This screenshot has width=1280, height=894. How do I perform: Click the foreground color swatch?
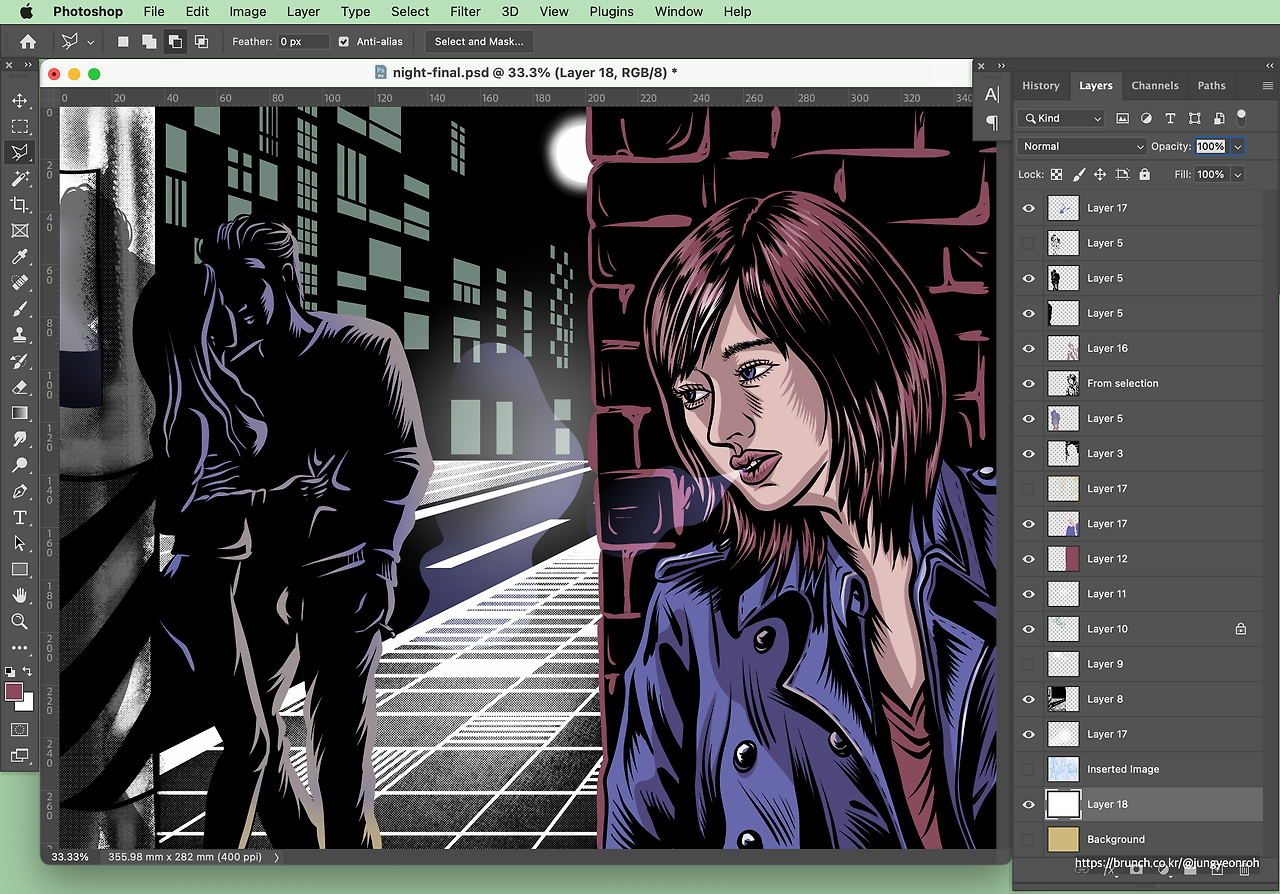pyautogui.click(x=14, y=692)
